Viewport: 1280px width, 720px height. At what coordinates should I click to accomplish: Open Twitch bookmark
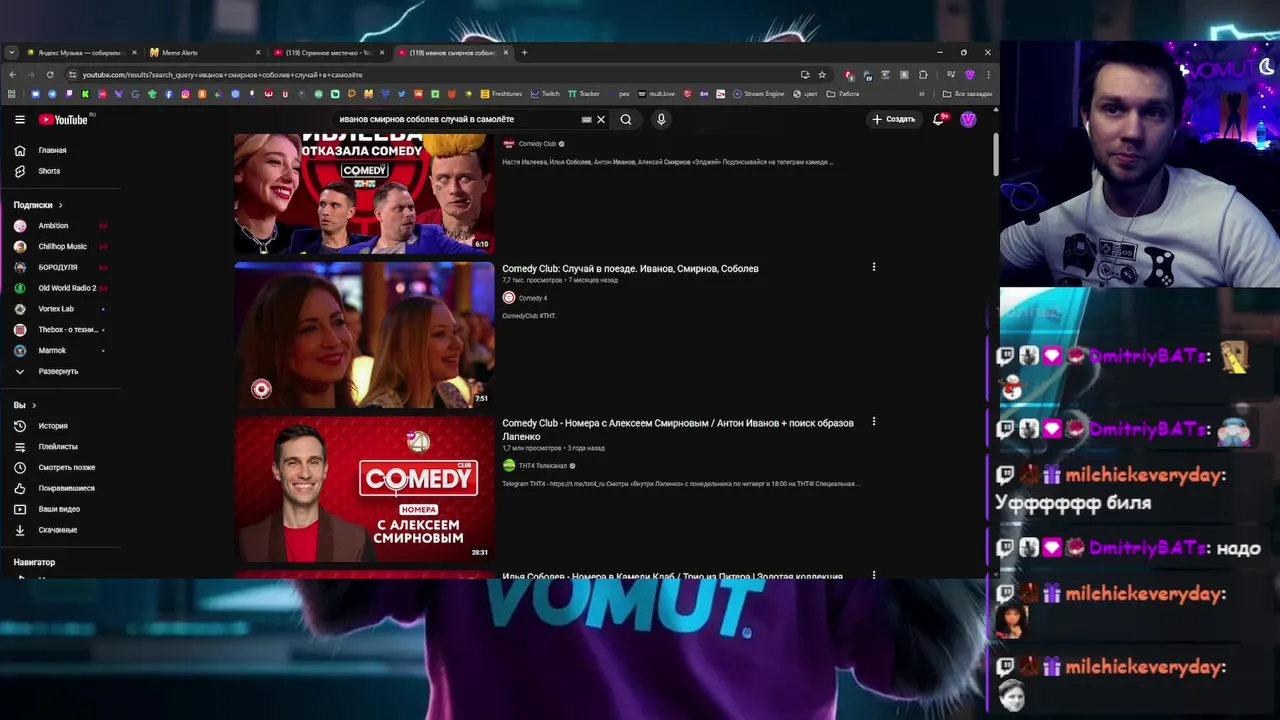click(x=545, y=94)
